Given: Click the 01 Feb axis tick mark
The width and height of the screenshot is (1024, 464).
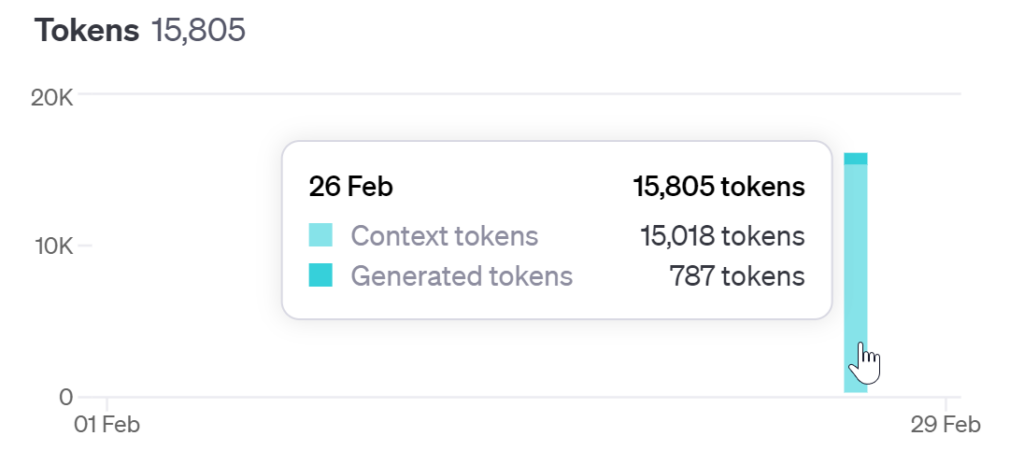Looking at the screenshot, I should [107, 404].
